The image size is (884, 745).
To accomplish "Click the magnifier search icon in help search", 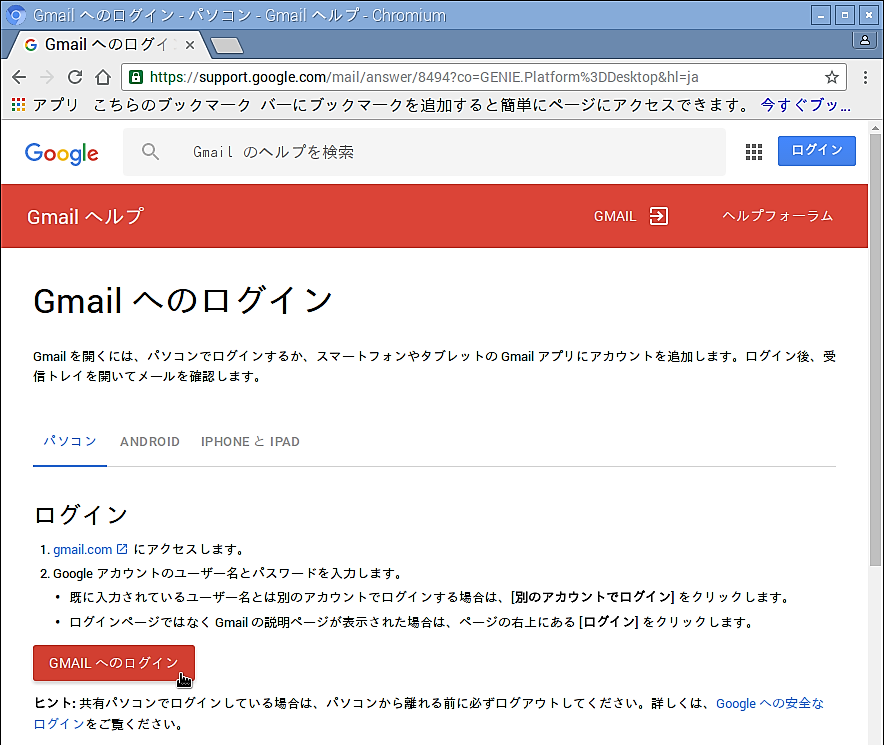I will tap(150, 151).
